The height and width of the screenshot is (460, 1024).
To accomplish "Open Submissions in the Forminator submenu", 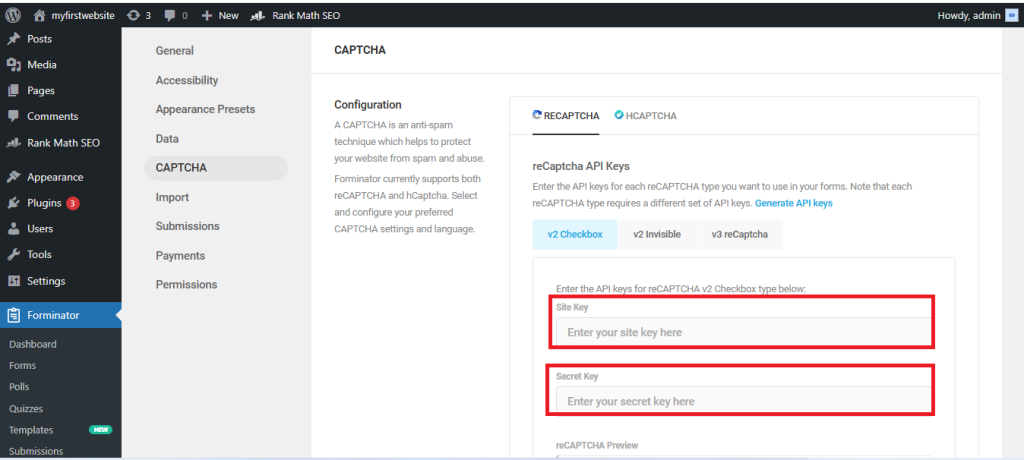I will [x=36, y=451].
